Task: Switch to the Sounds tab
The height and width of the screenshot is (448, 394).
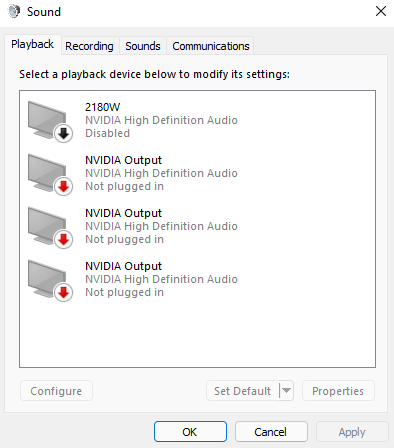Action: pyautogui.click(x=143, y=46)
